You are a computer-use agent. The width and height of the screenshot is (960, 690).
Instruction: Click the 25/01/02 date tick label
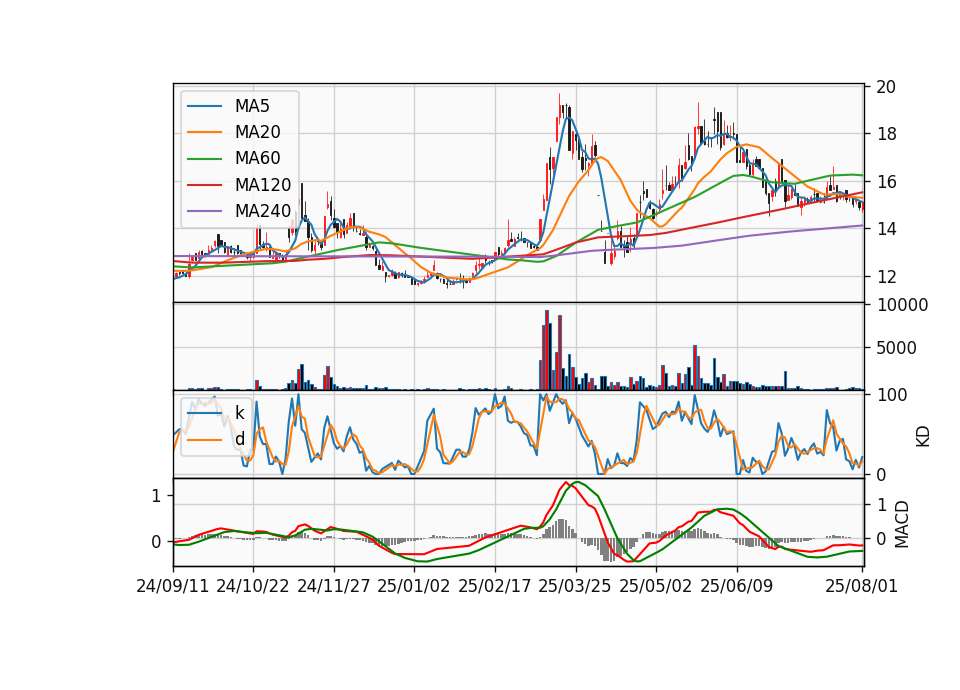click(x=414, y=586)
